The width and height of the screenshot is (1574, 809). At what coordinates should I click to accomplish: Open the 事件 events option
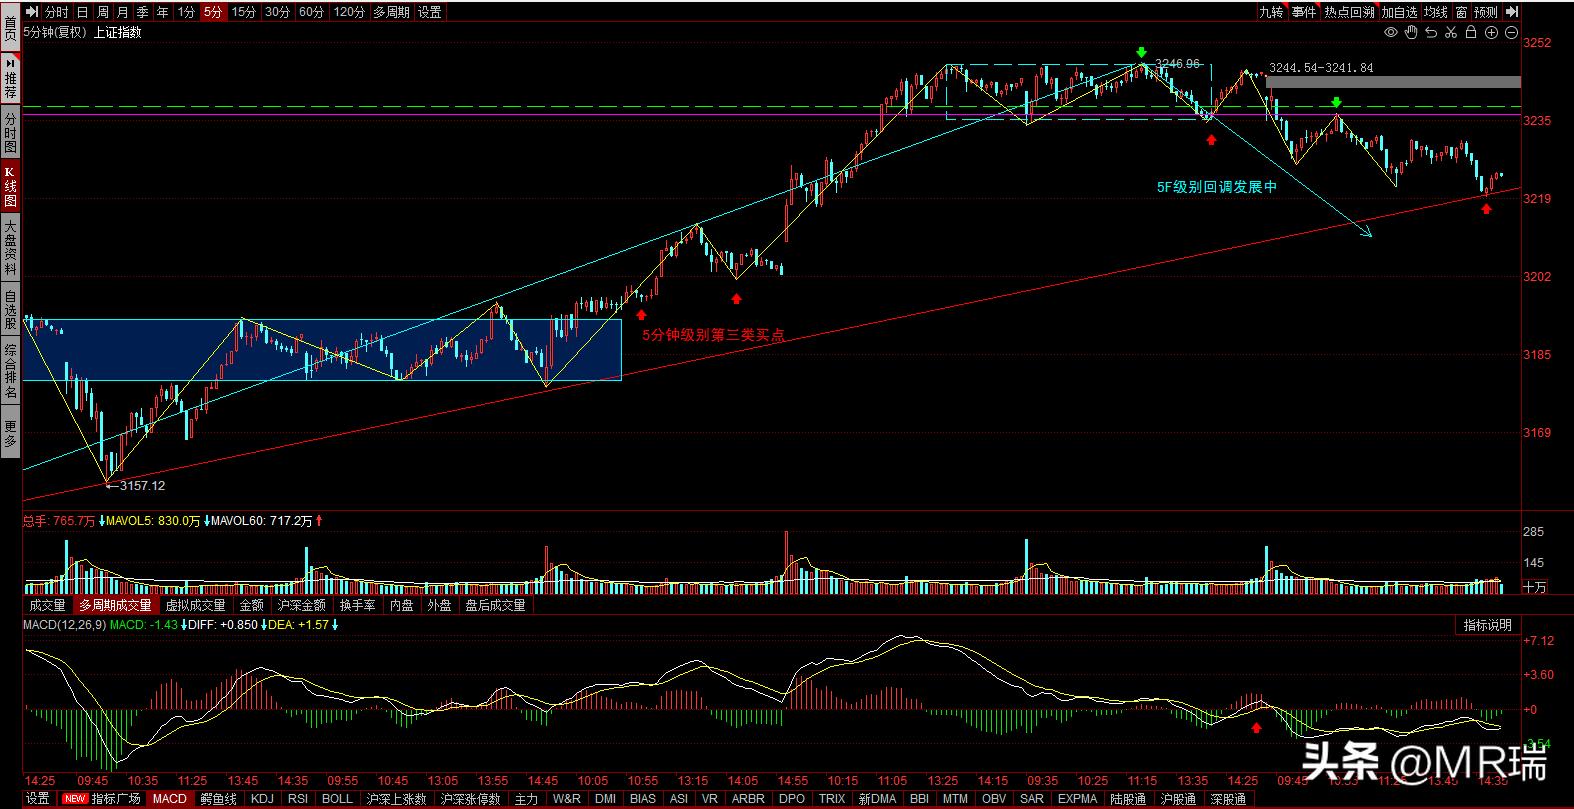pos(1304,12)
